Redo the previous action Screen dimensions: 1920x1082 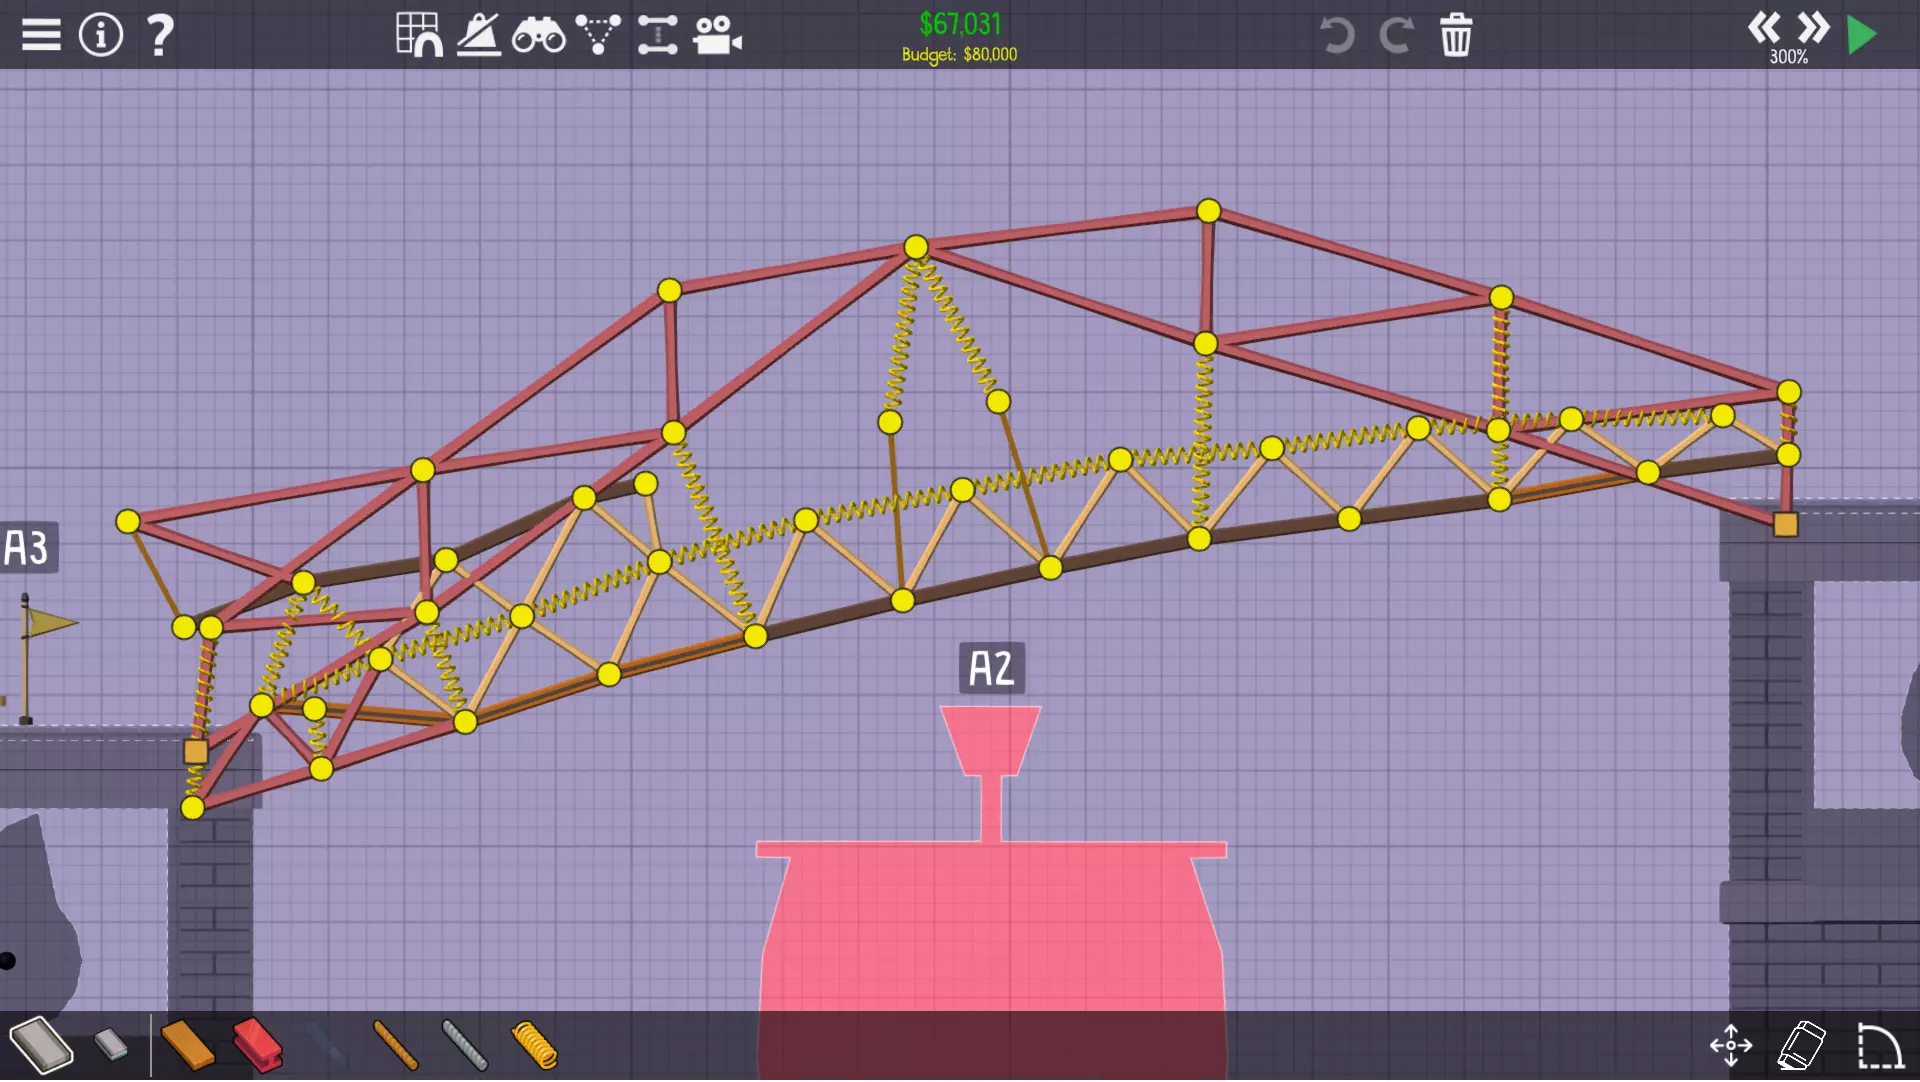click(1396, 36)
